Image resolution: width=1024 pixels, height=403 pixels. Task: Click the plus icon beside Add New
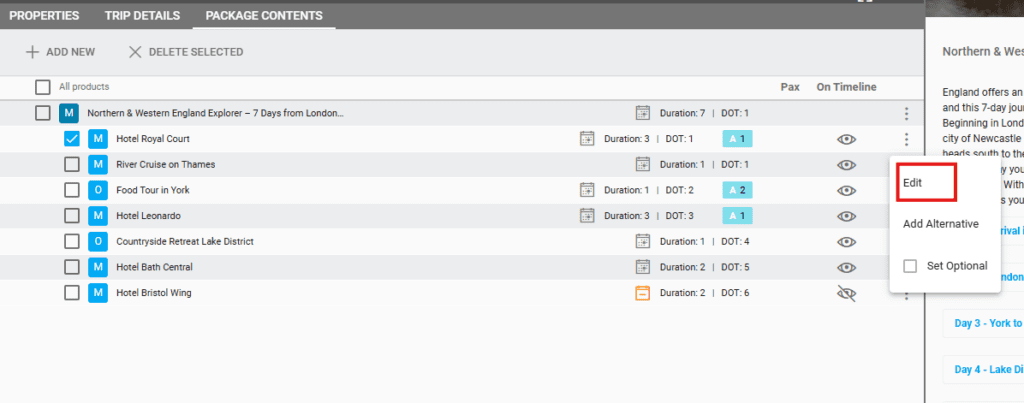(x=33, y=52)
